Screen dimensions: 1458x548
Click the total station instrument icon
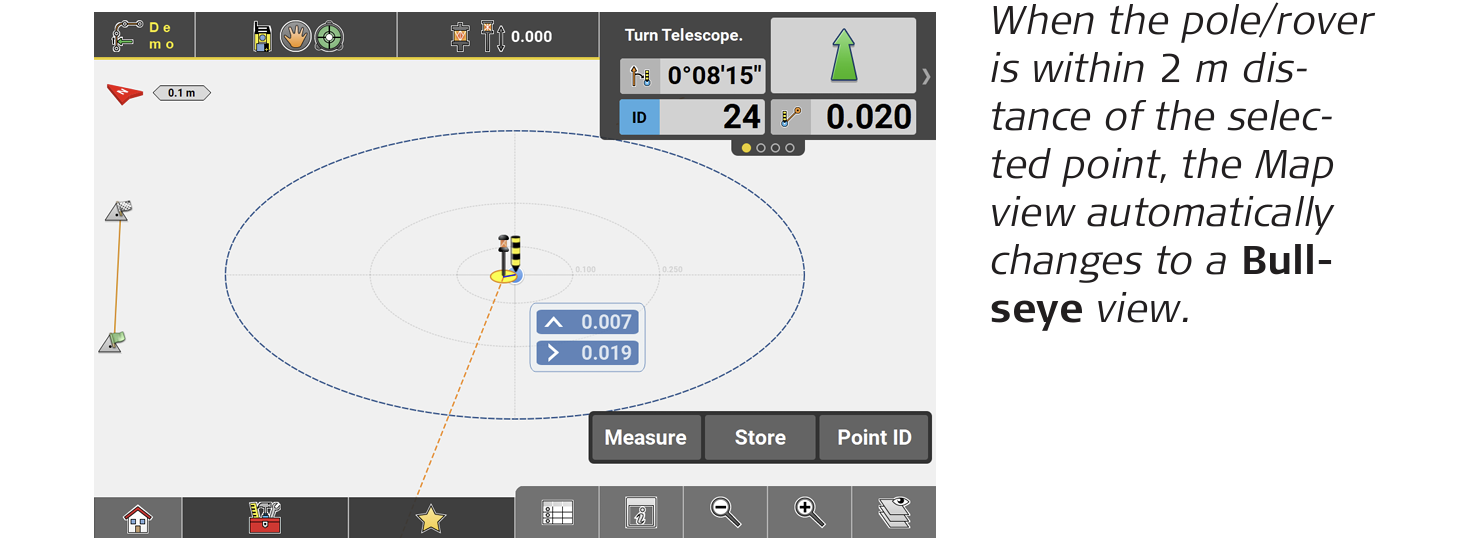tap(263, 36)
